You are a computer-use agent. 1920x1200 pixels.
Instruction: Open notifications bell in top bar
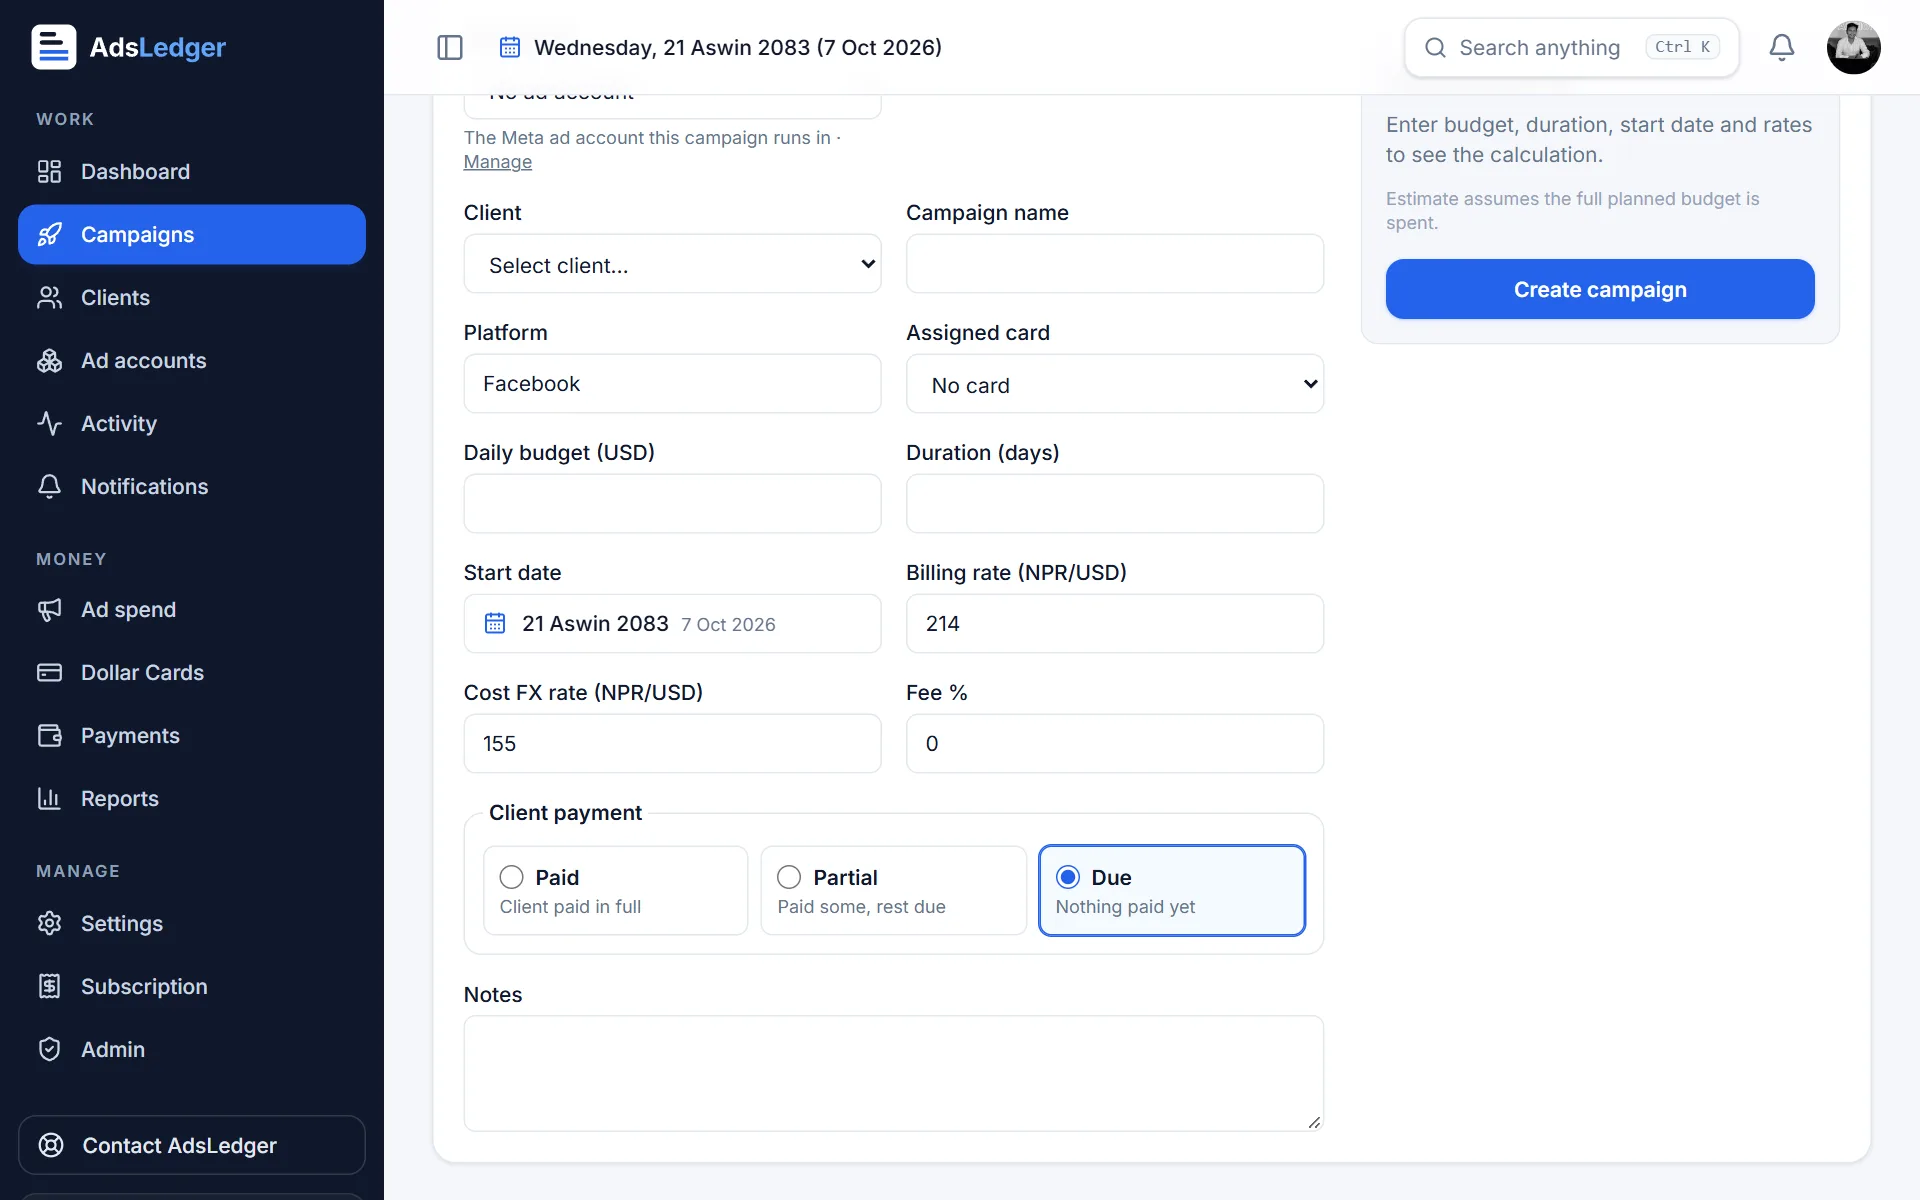pos(1782,47)
